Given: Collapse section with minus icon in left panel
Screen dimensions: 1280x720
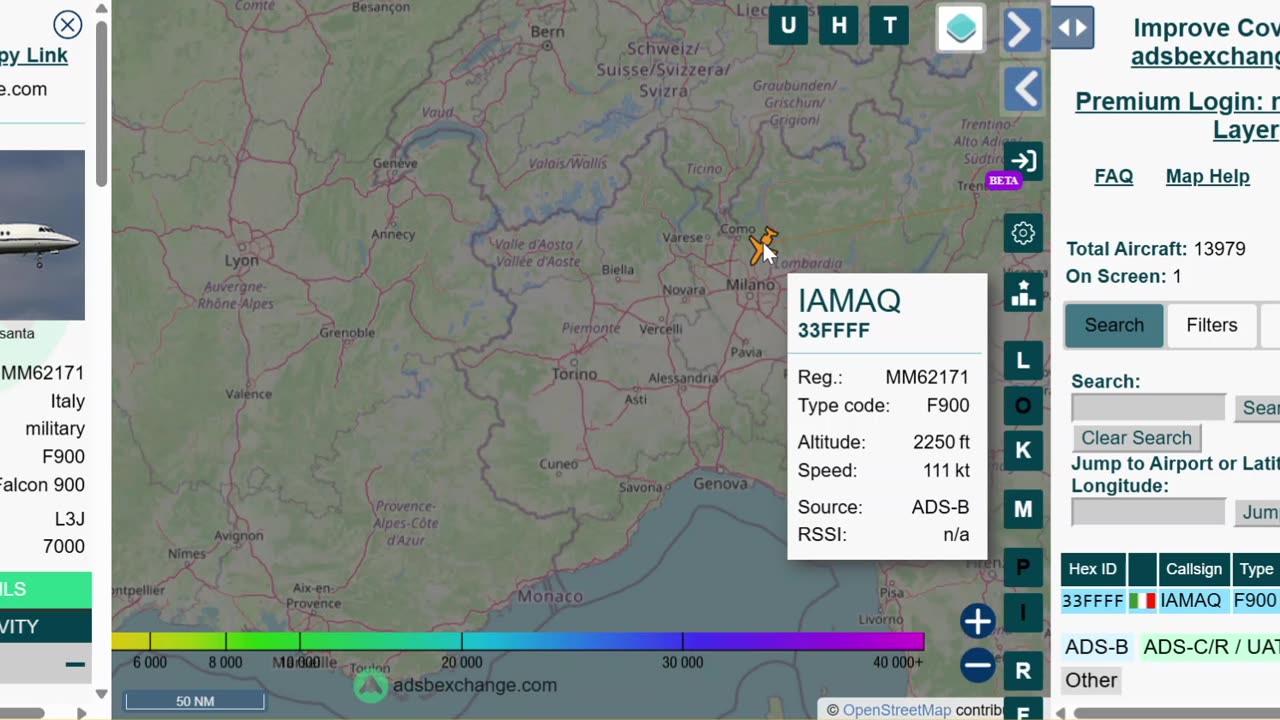Looking at the screenshot, I should click(x=75, y=664).
